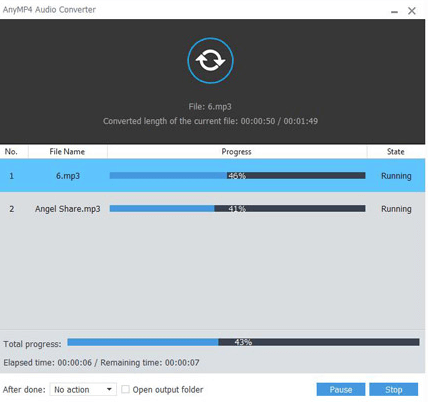Click the 46% progress bar for 6.mp3

pos(237,176)
